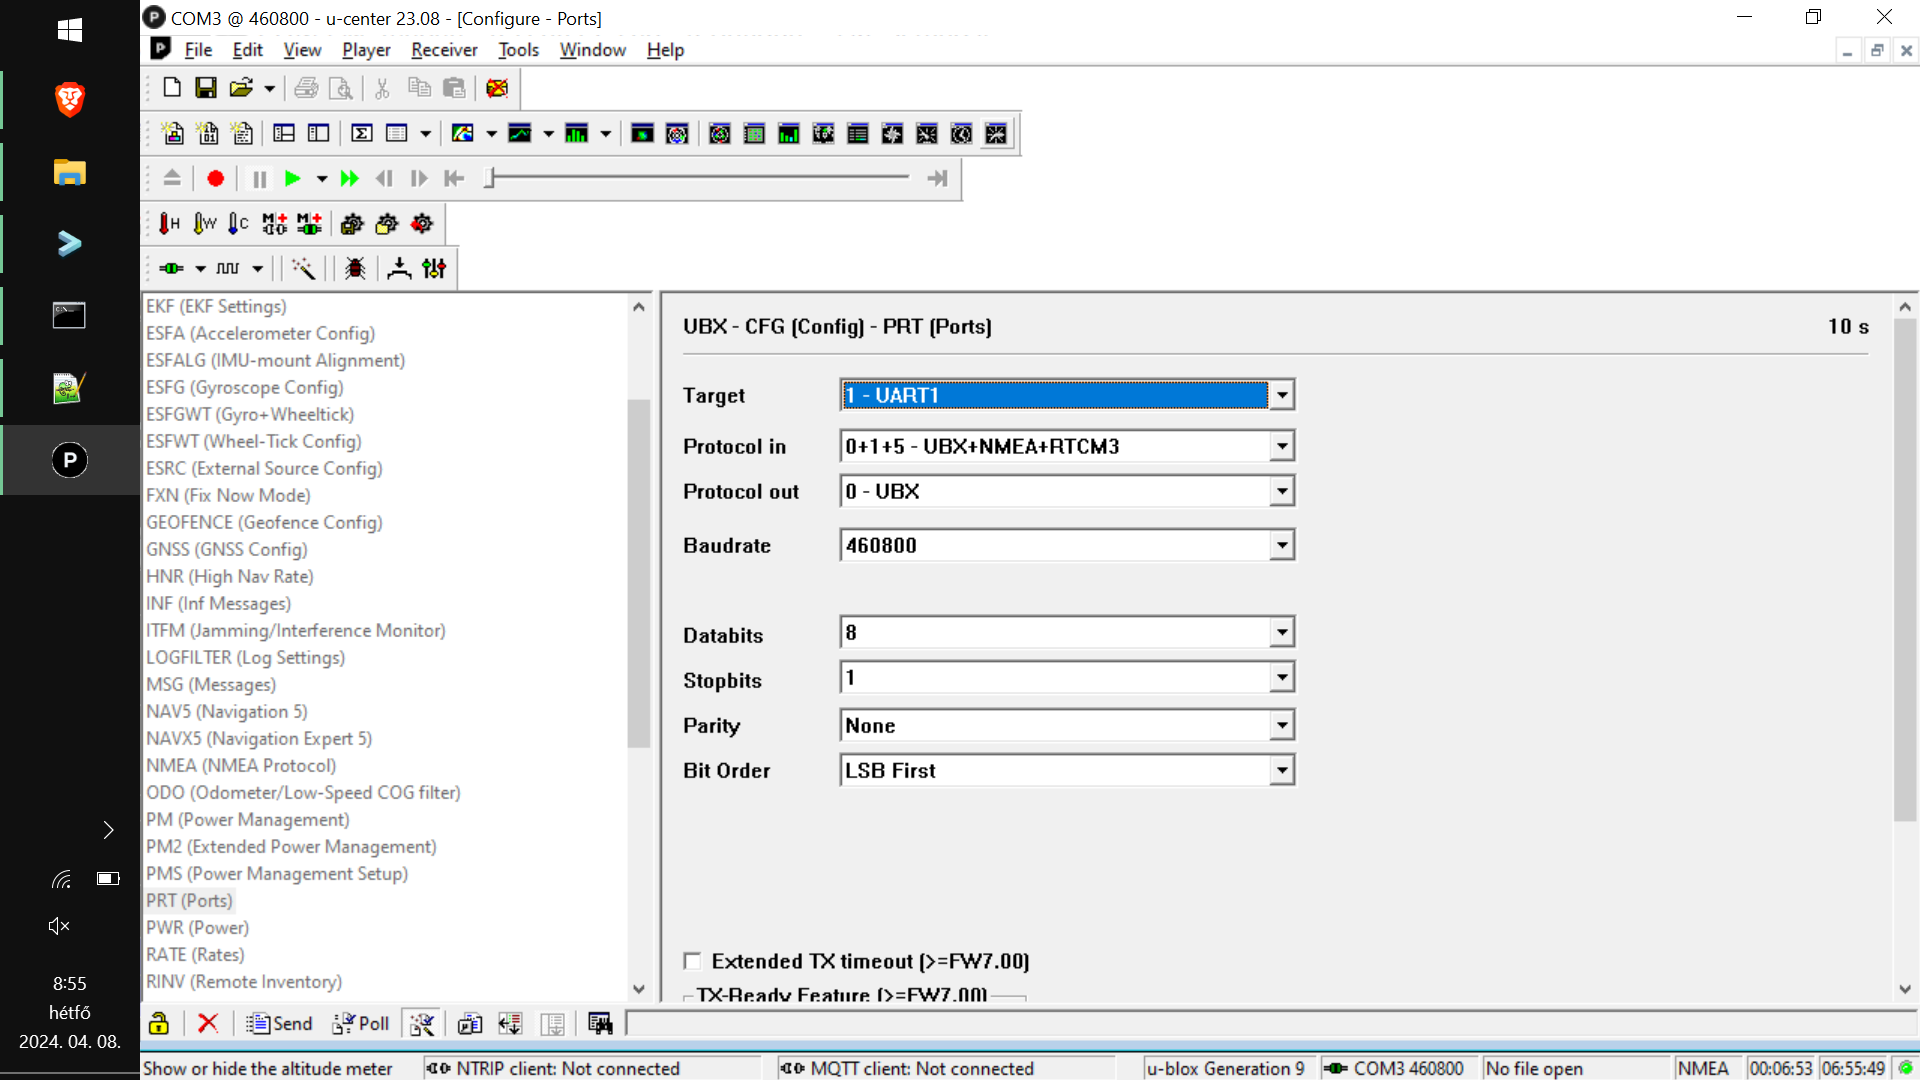Toggle the padlock icon near the Send button
Image resolution: width=1920 pixels, height=1080 pixels.
pyautogui.click(x=158, y=1023)
